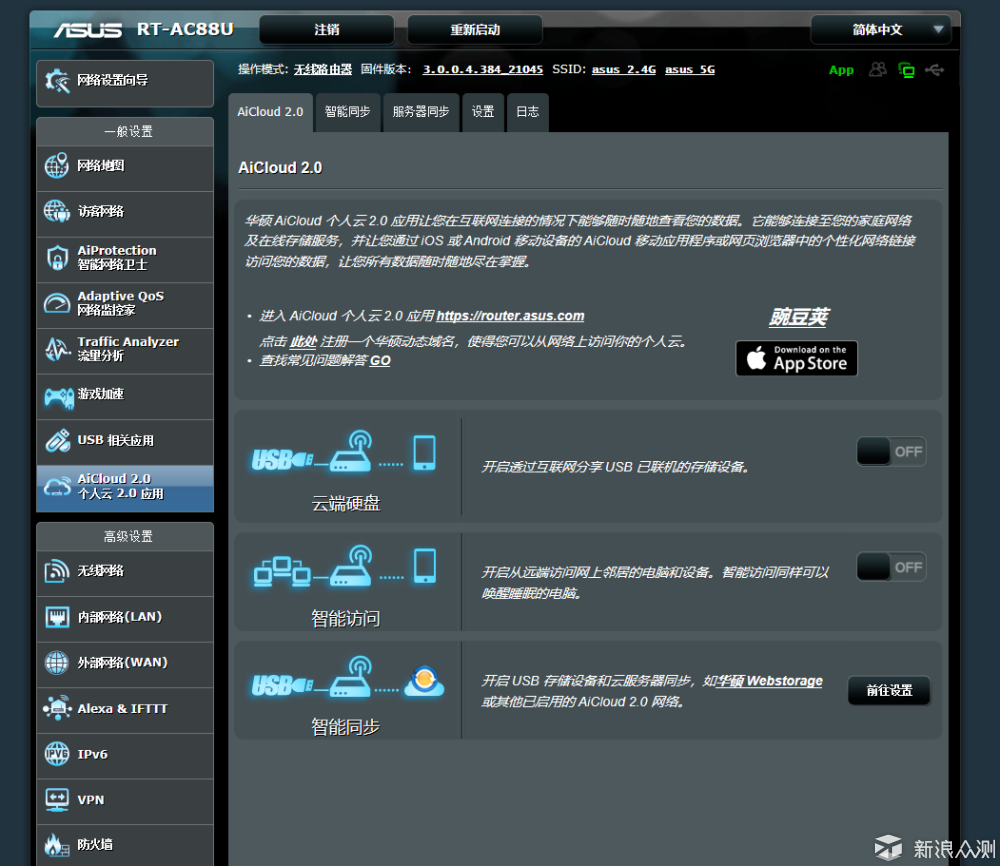Screen dimensions: 1000x866
Task: Click the 防火墙 firewall flame icon
Action: pyautogui.click(x=56, y=846)
